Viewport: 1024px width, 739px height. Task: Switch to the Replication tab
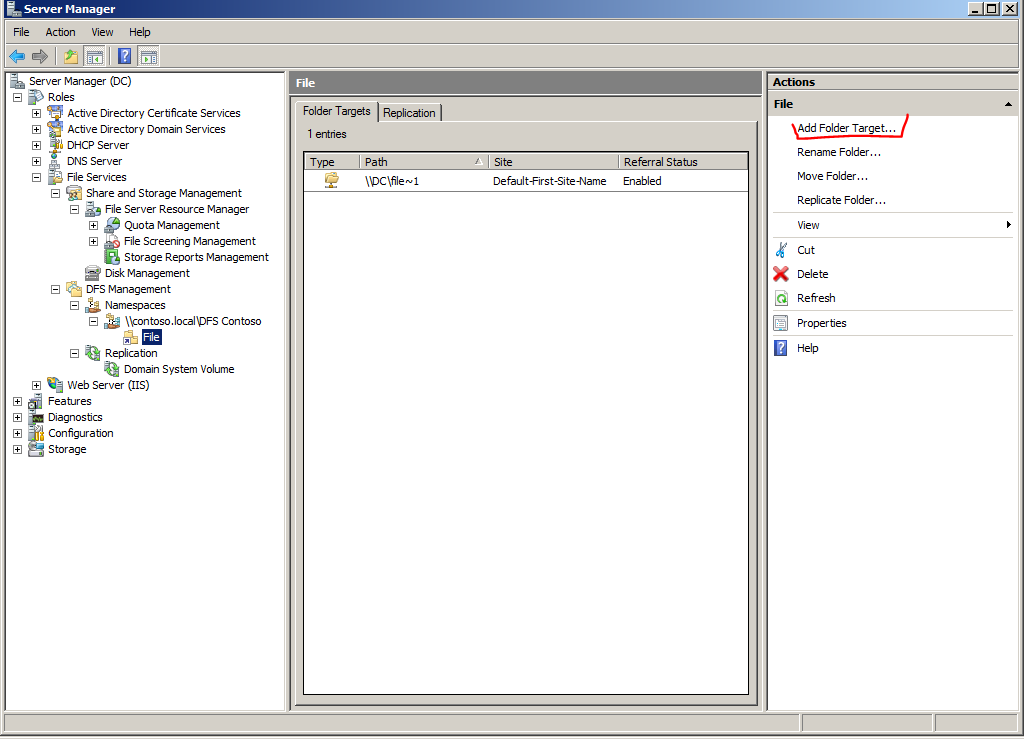click(409, 113)
